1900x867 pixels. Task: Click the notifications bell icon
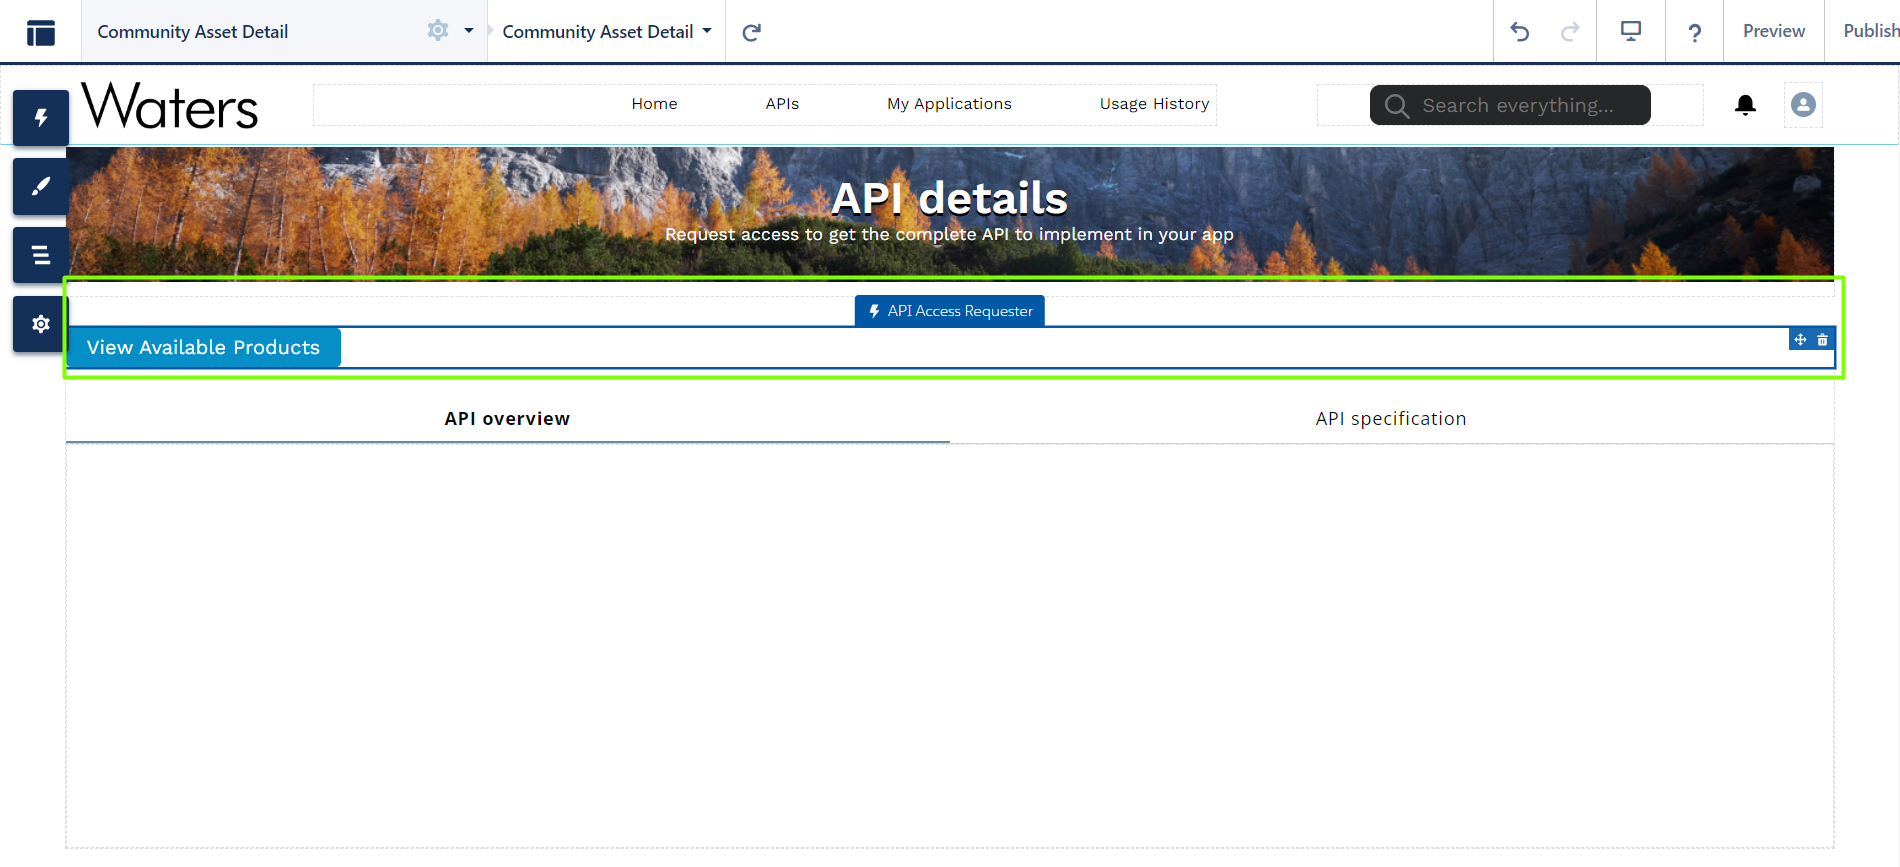(x=1745, y=105)
